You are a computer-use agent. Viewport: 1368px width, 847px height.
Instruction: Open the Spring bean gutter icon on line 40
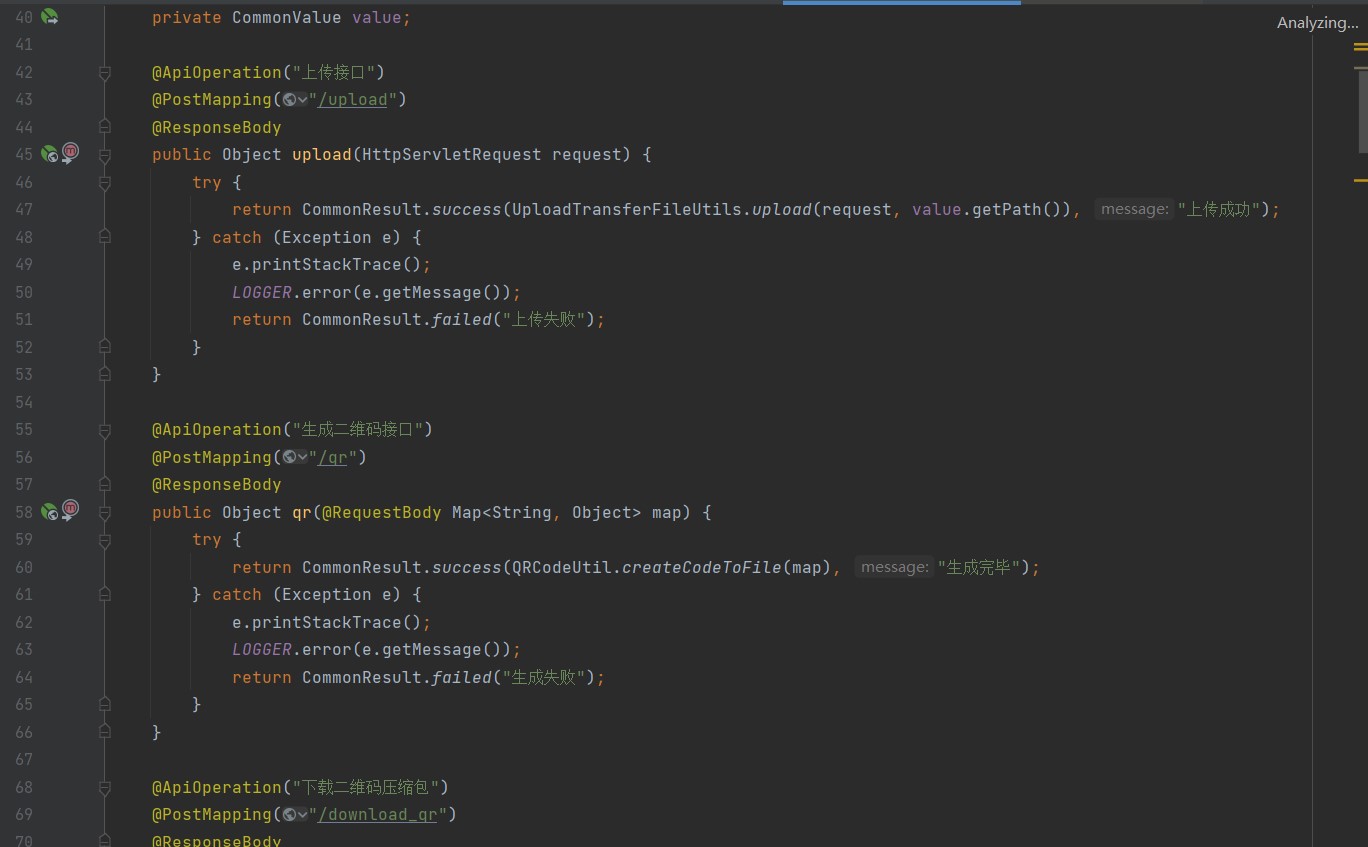tap(49, 16)
